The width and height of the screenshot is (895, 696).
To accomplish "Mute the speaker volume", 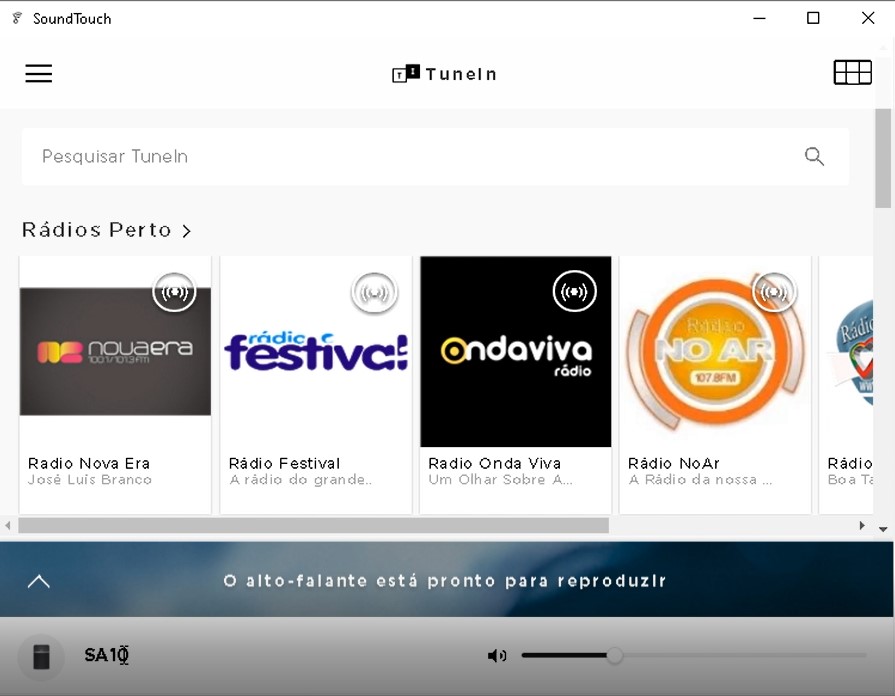I will (x=496, y=656).
